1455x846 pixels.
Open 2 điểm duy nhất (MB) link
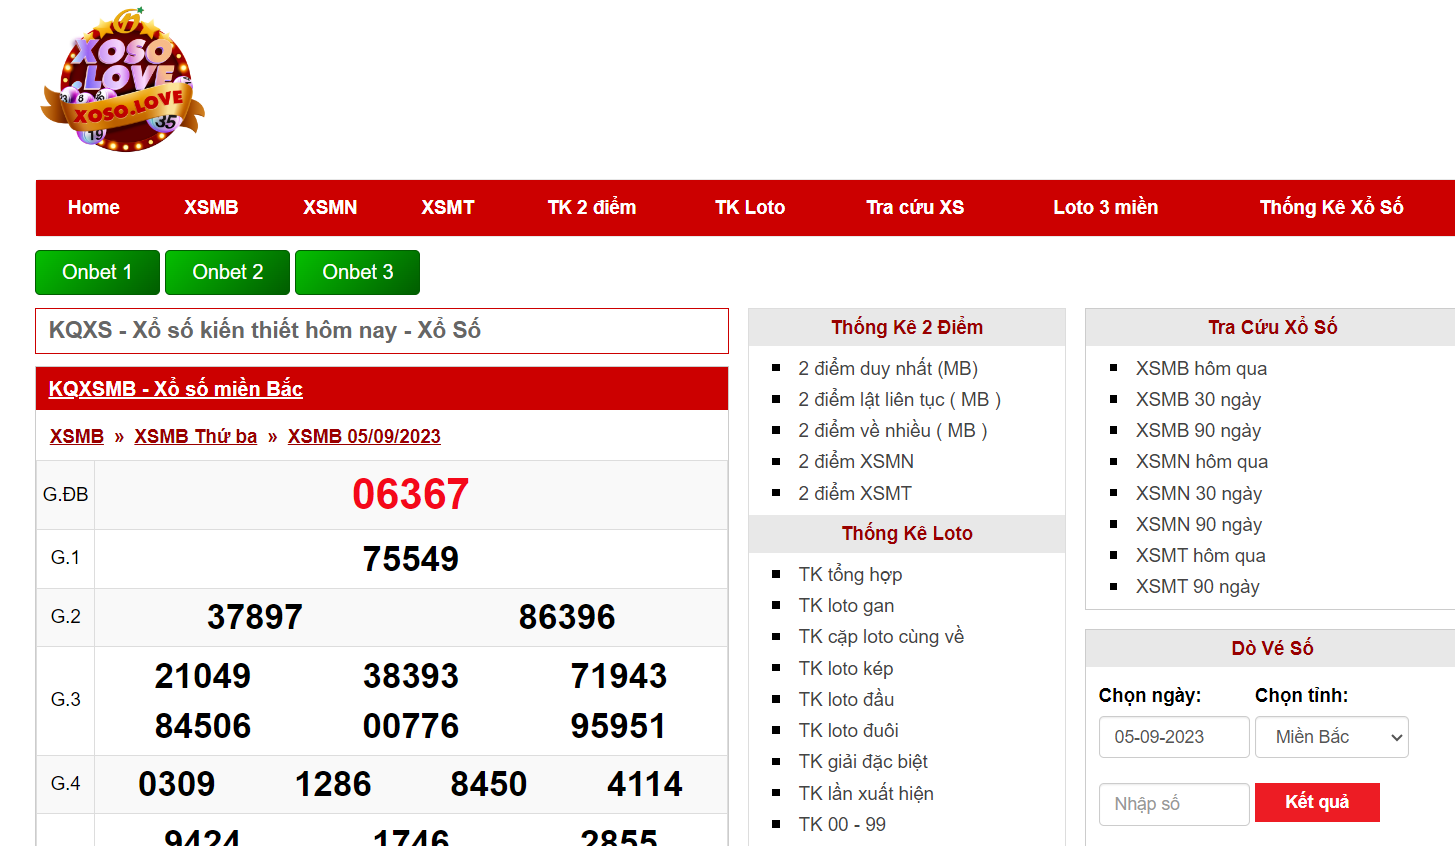[x=887, y=368]
